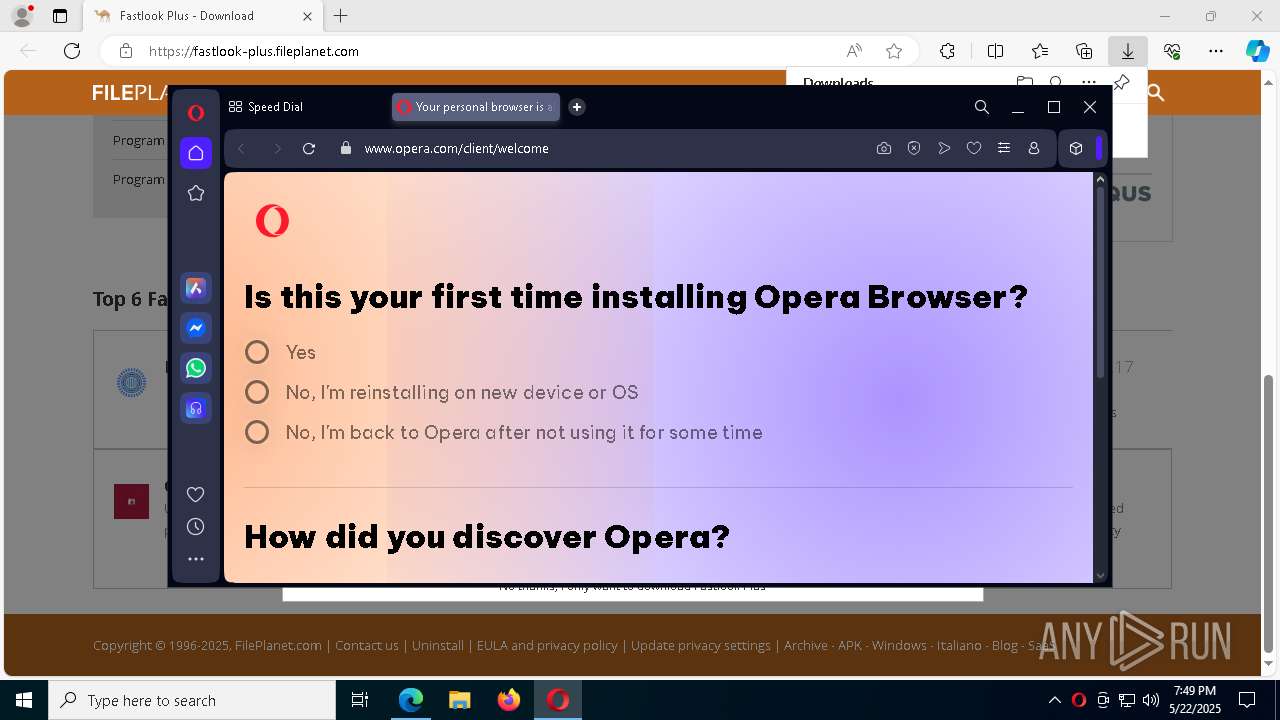This screenshot has width=1280, height=720.
Task: Open Task View on taskbar
Action: tap(360, 700)
